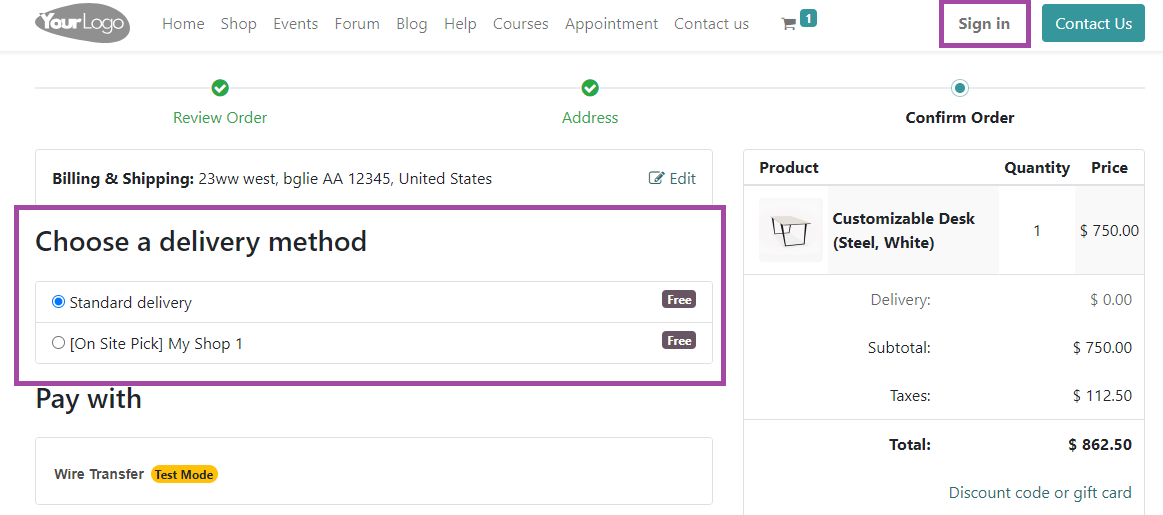The height and width of the screenshot is (515, 1163).
Task: Click the cart item count badge
Action: point(808,18)
